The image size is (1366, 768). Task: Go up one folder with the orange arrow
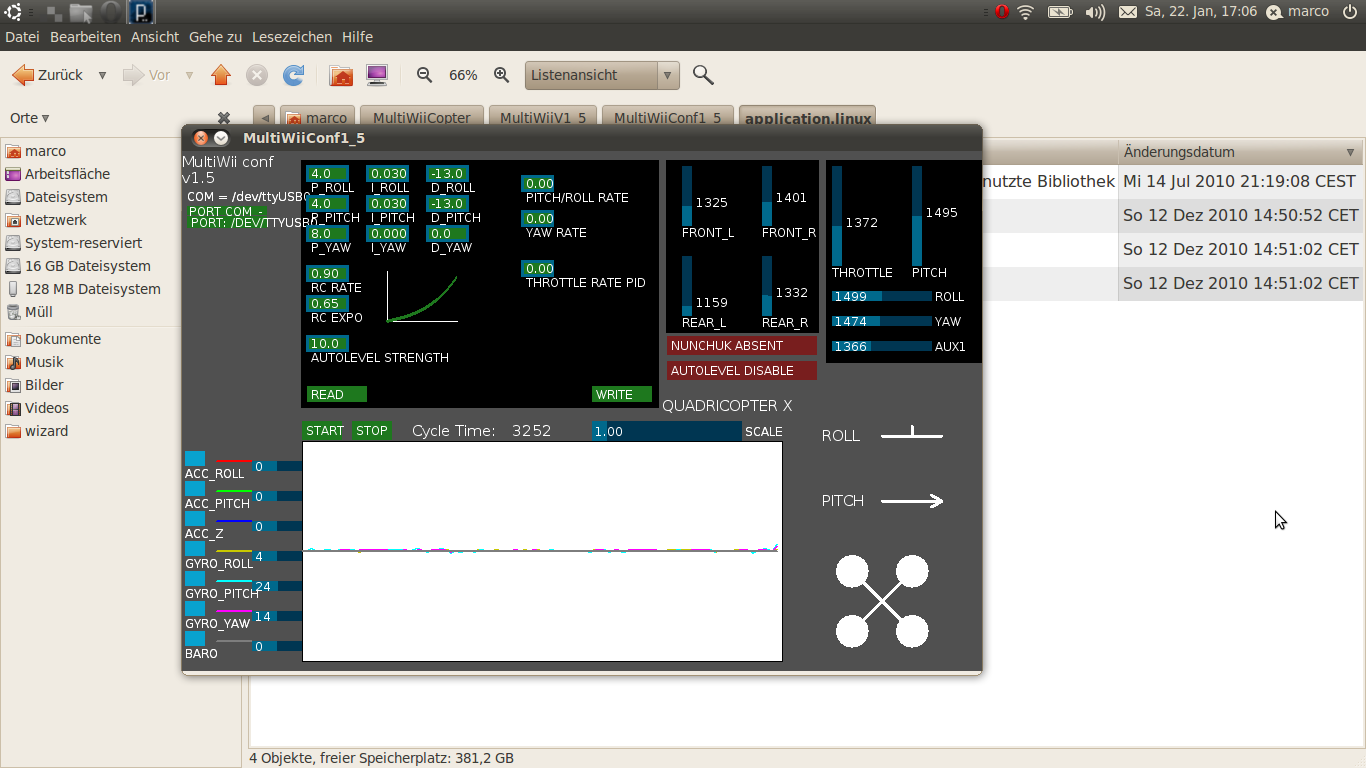click(x=221, y=75)
